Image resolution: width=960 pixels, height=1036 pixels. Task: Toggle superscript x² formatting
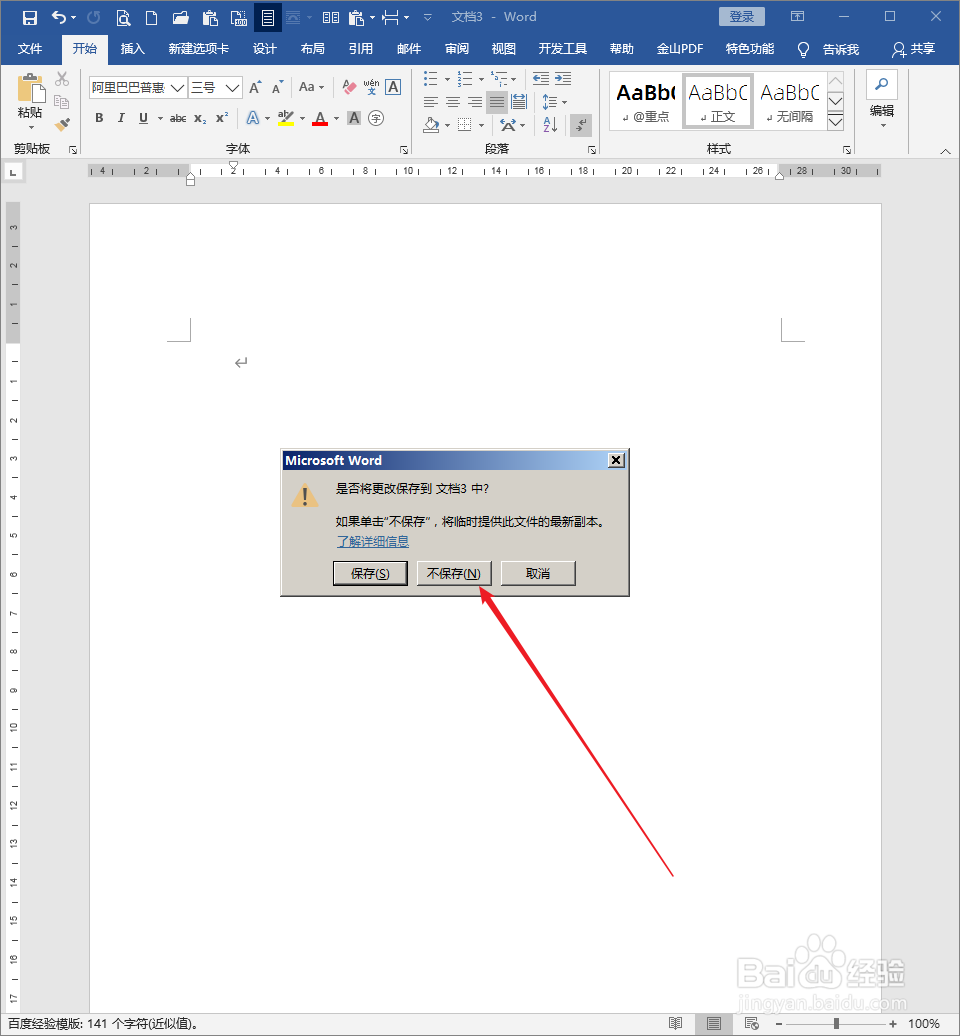coord(222,118)
